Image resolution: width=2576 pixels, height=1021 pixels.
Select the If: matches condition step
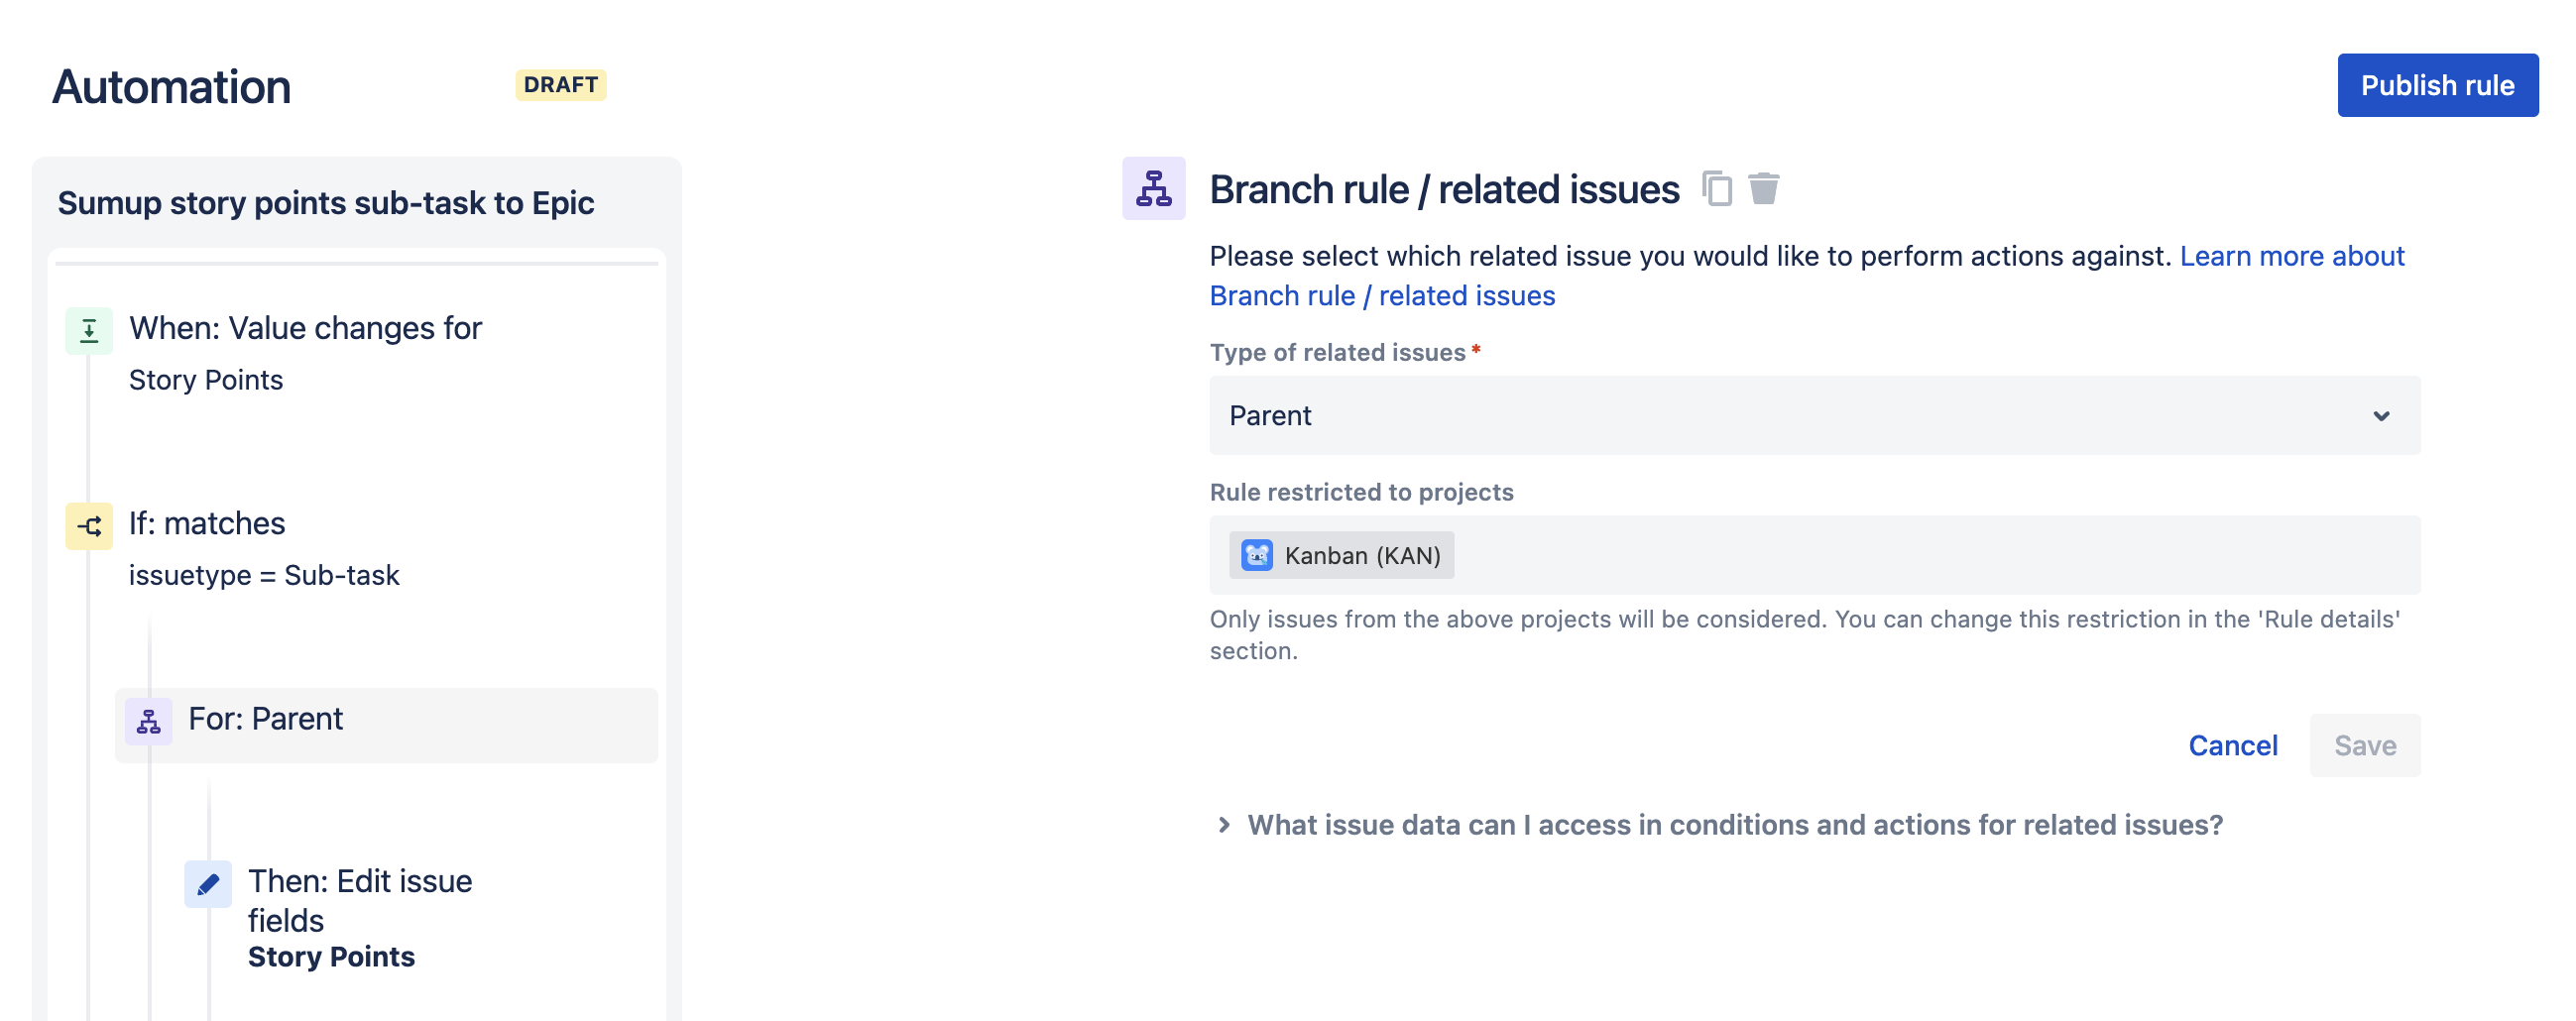[207, 524]
